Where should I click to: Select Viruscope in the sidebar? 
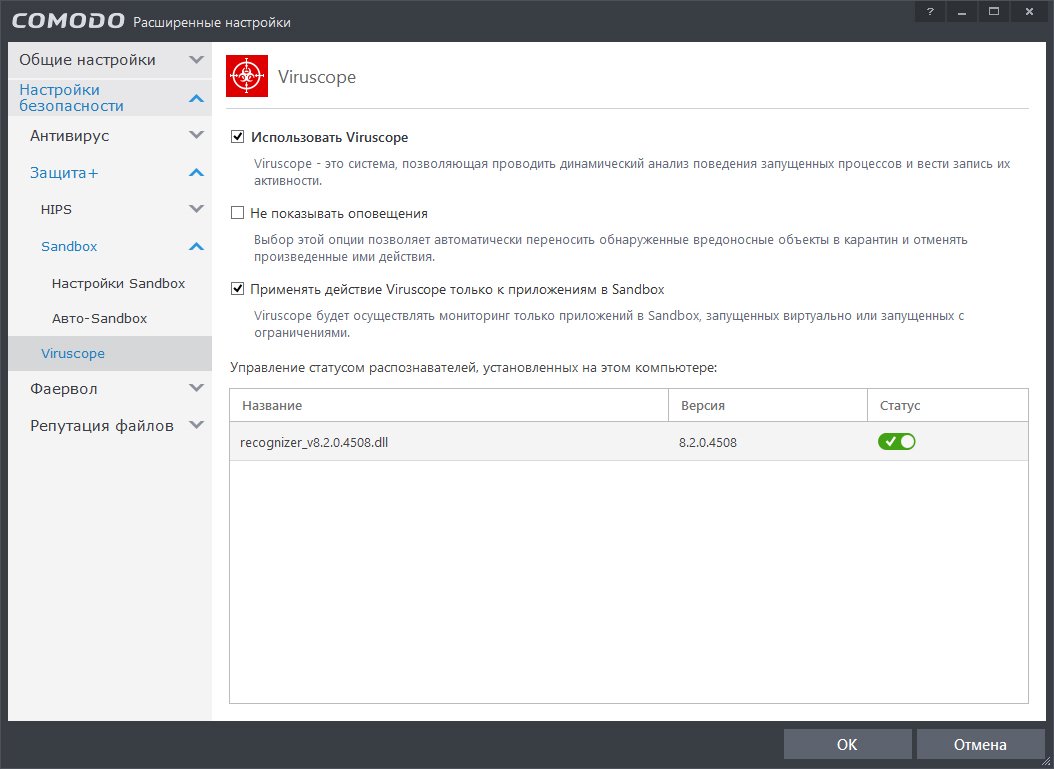click(110, 354)
